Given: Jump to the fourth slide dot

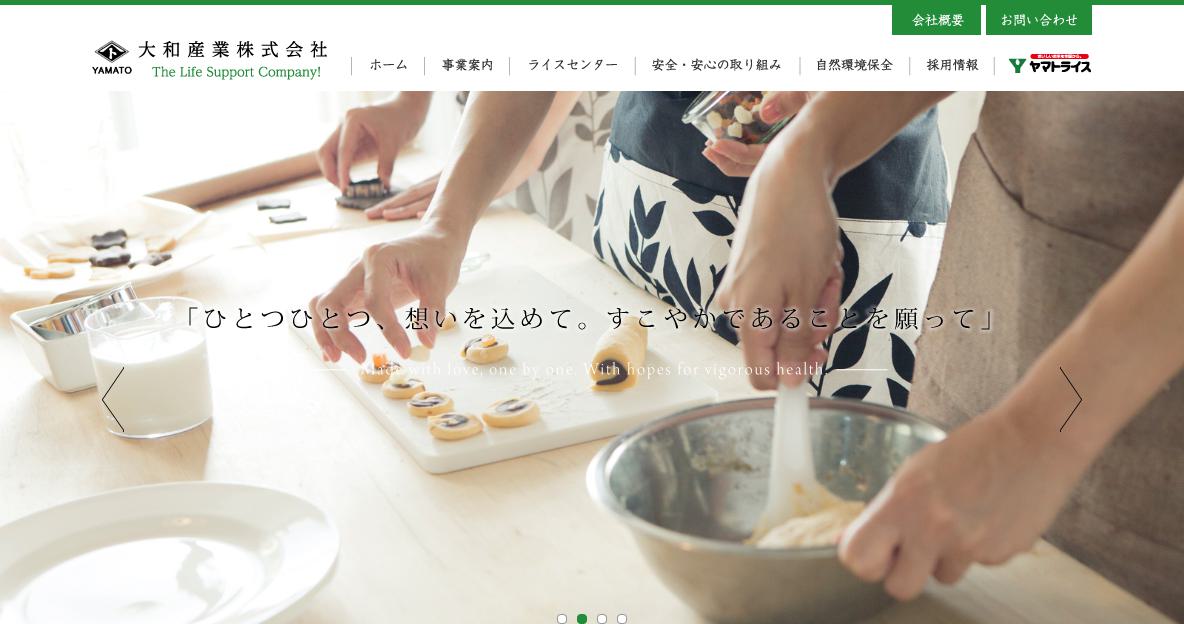Looking at the screenshot, I should (x=622, y=619).
